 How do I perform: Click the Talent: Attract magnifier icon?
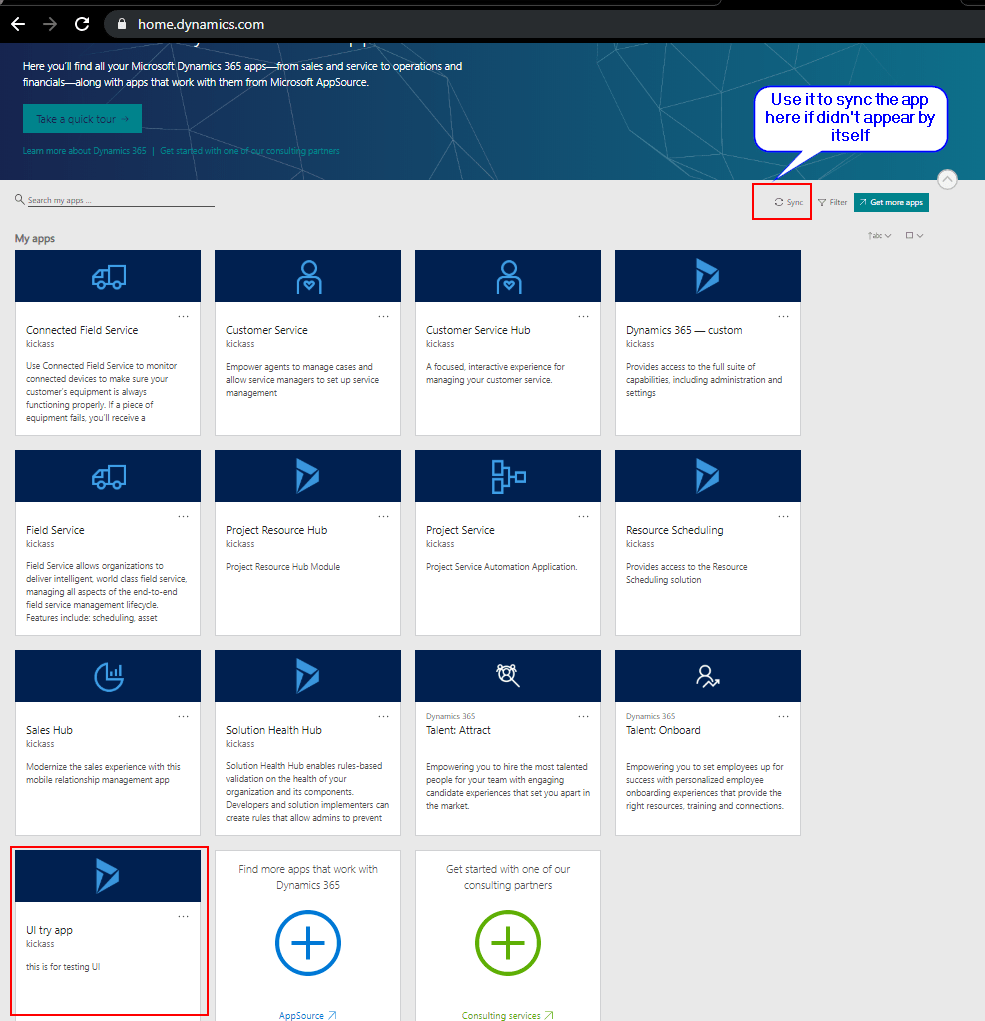click(x=508, y=677)
